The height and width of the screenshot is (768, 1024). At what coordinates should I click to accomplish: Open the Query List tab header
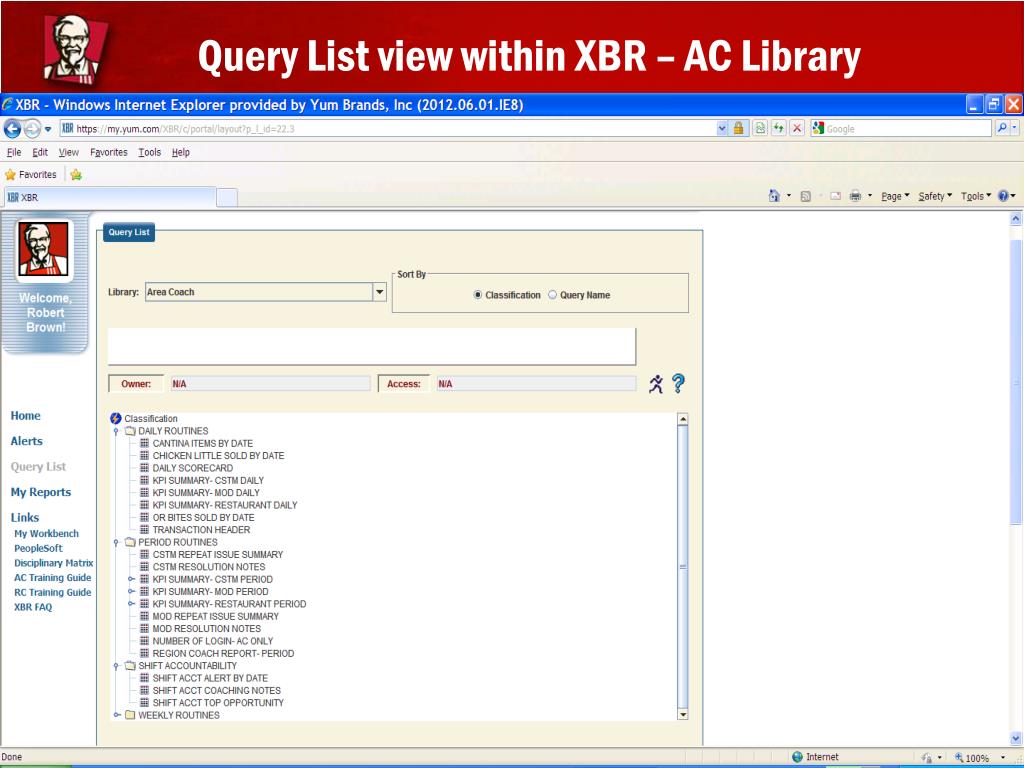[129, 232]
